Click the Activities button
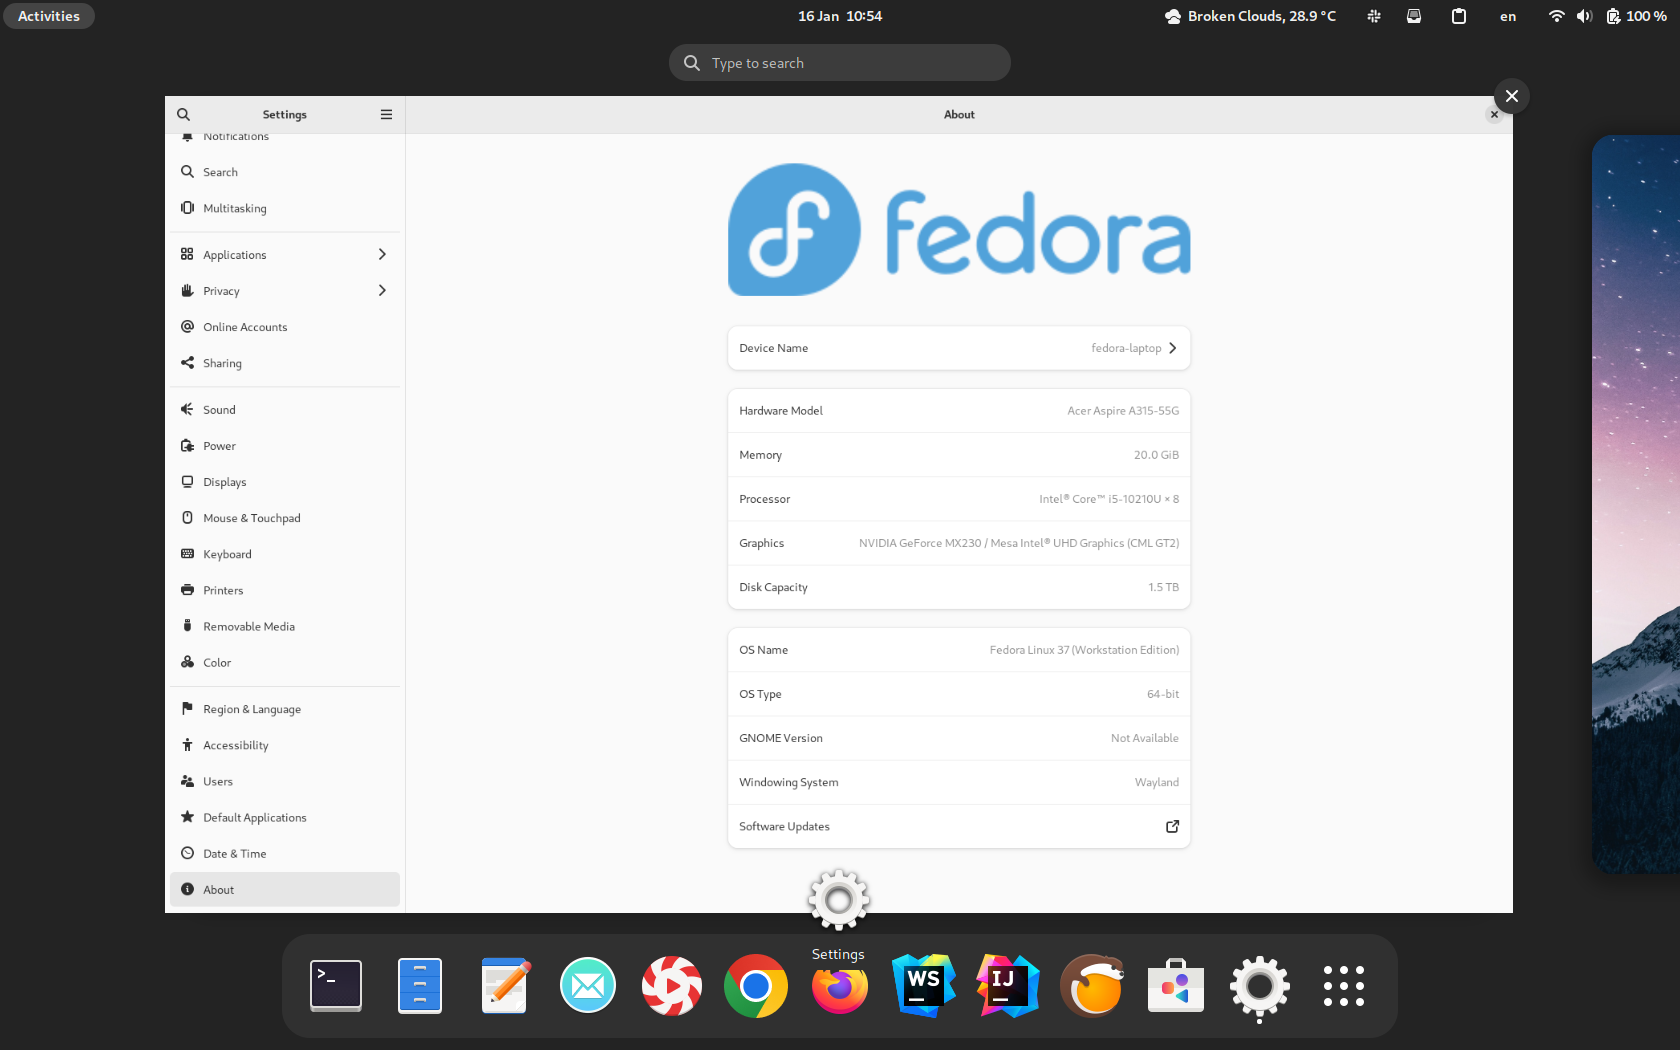1680x1050 pixels. 49,16
